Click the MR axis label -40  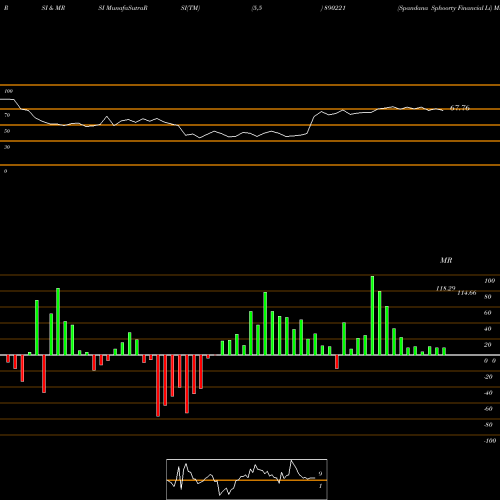[488, 393]
